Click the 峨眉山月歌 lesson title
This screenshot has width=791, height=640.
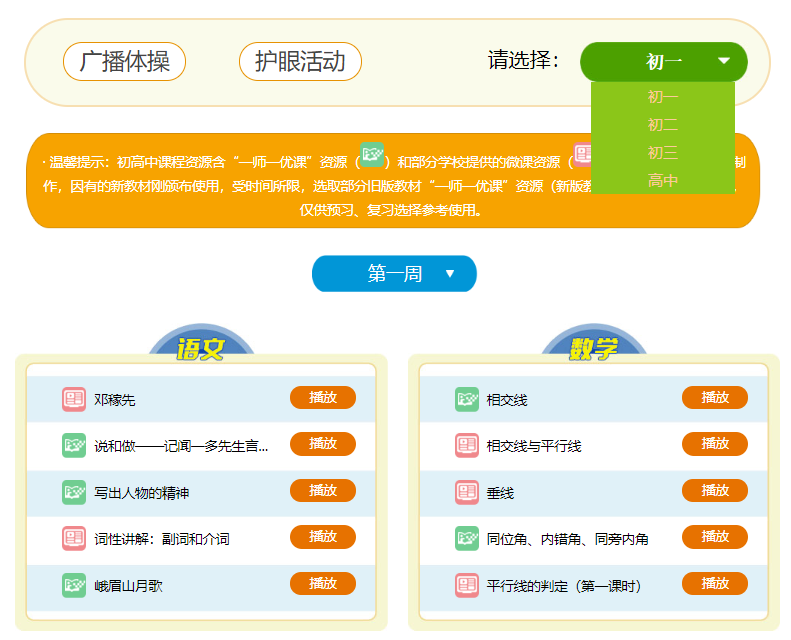coord(128,586)
